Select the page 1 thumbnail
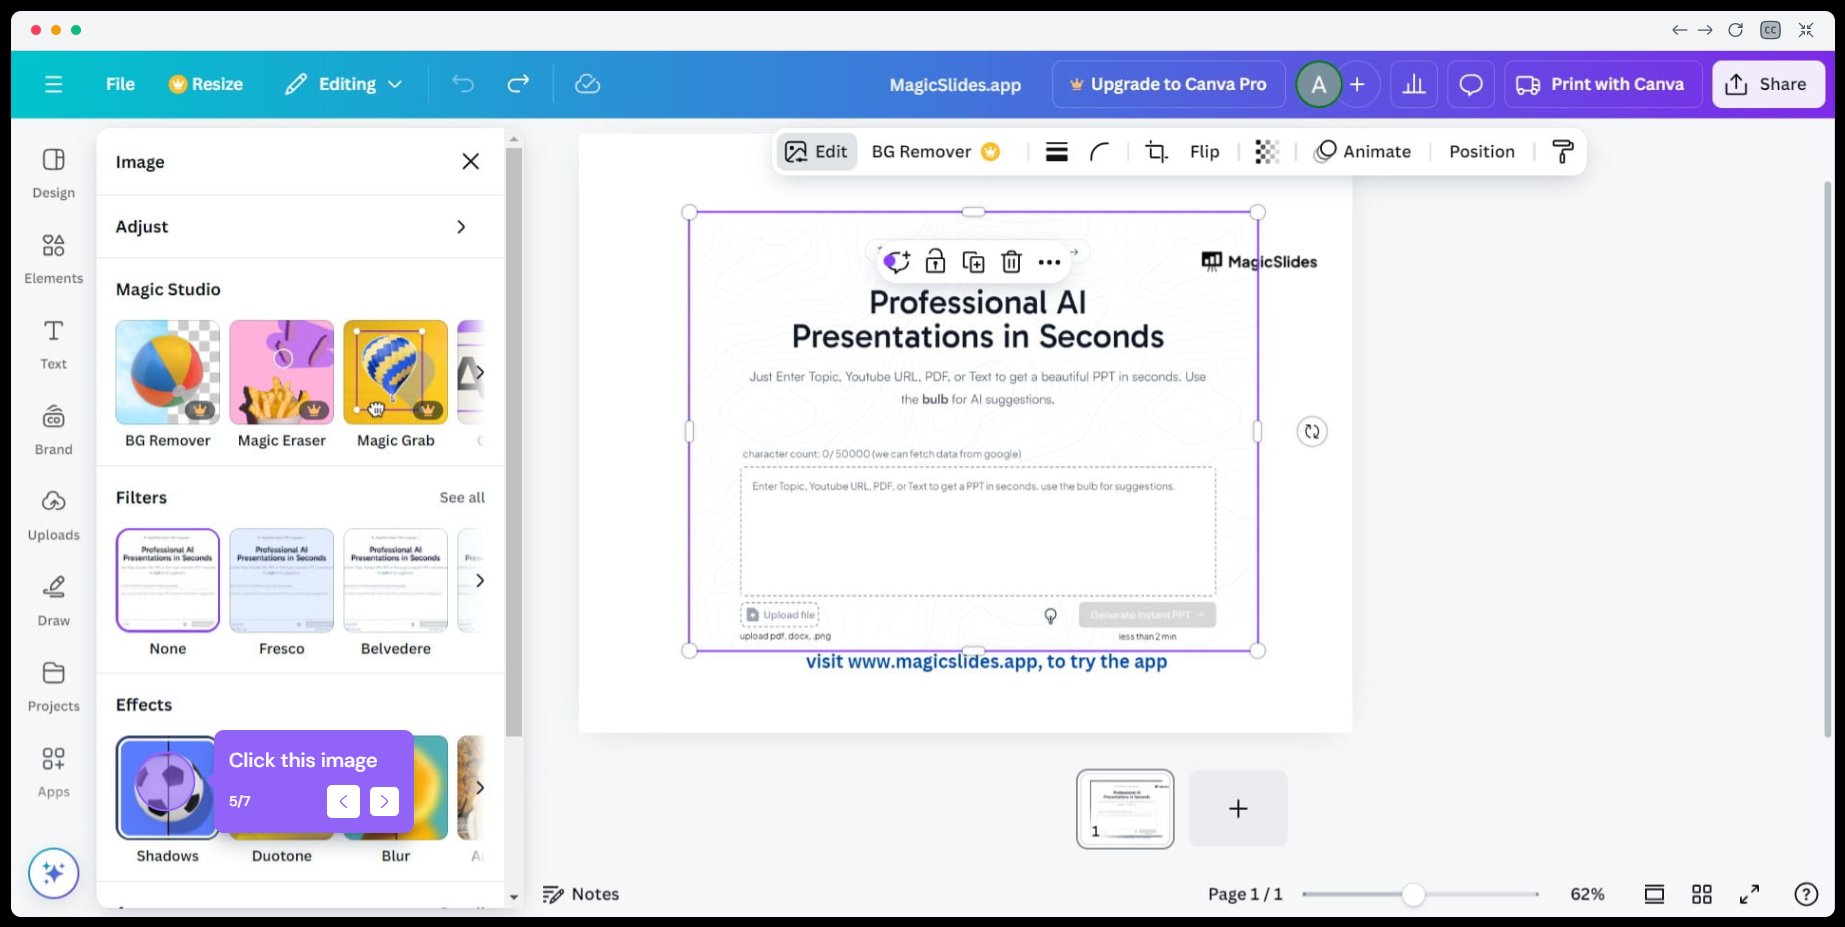 click(1125, 809)
